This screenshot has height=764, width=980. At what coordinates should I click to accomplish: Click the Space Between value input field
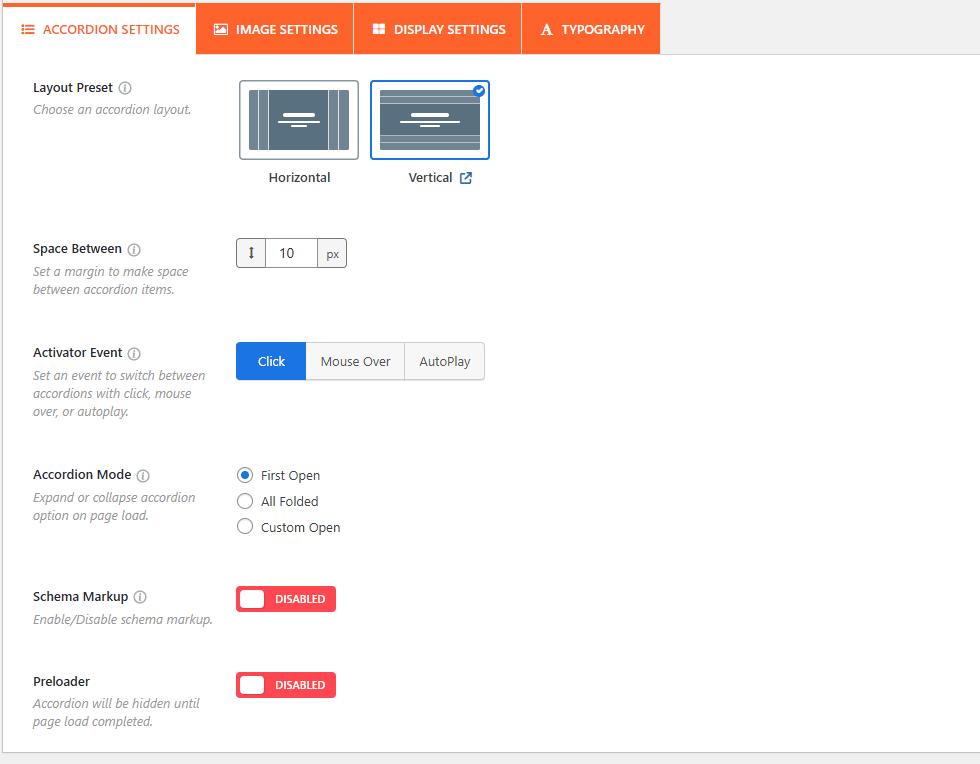291,253
